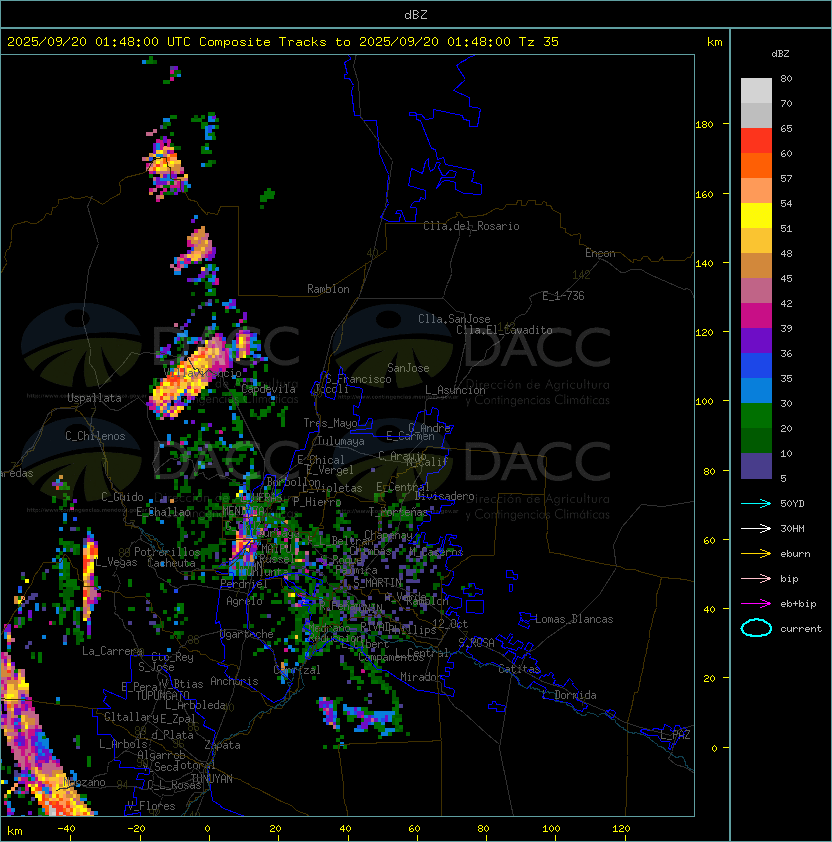The image size is (832, 842).
Task: Click the Uspallata place label
Action: point(94,398)
